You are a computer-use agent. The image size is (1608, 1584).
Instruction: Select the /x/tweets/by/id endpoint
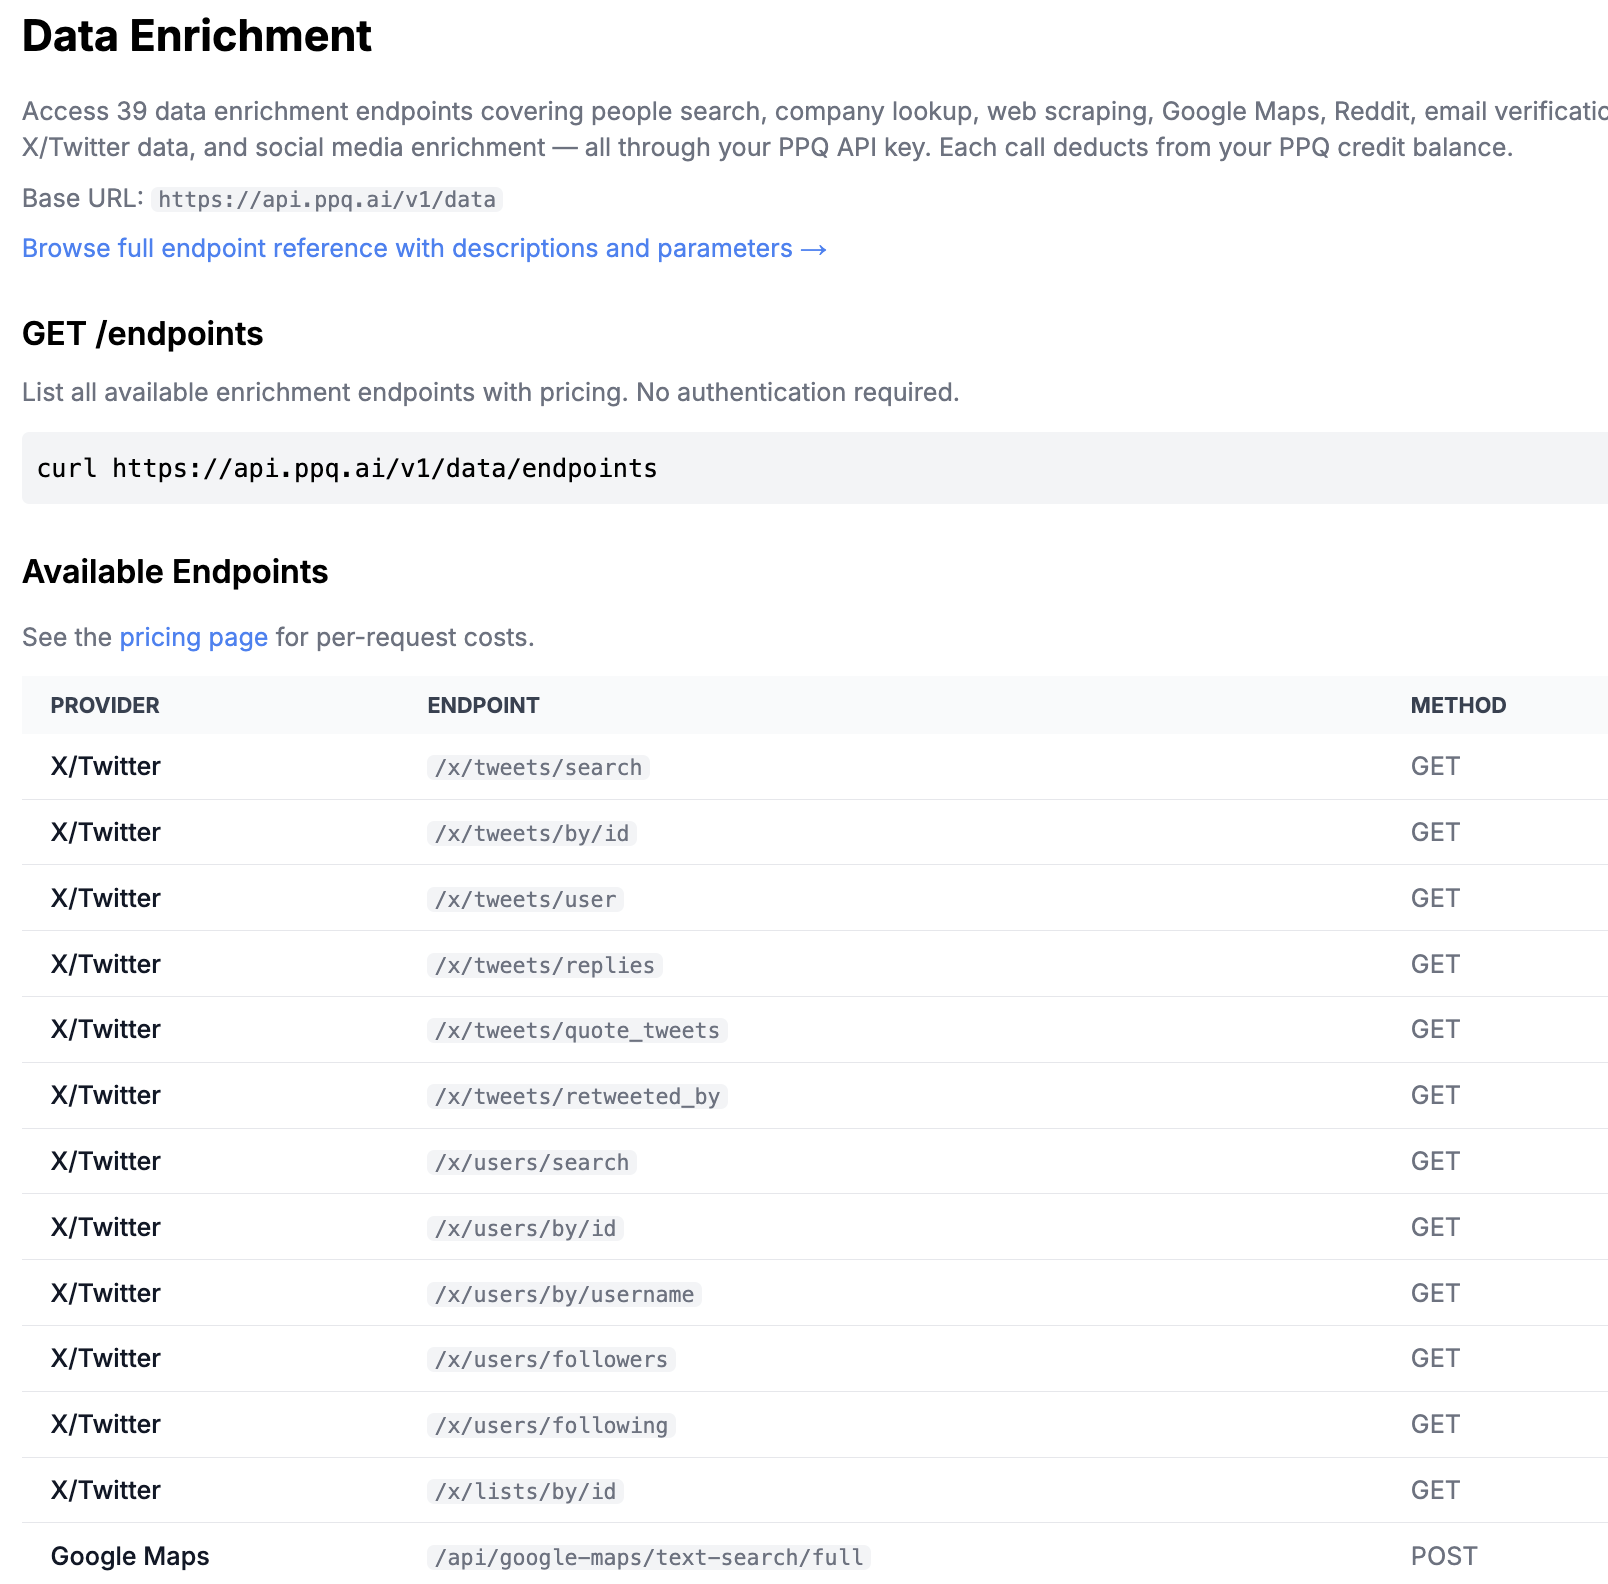click(531, 833)
